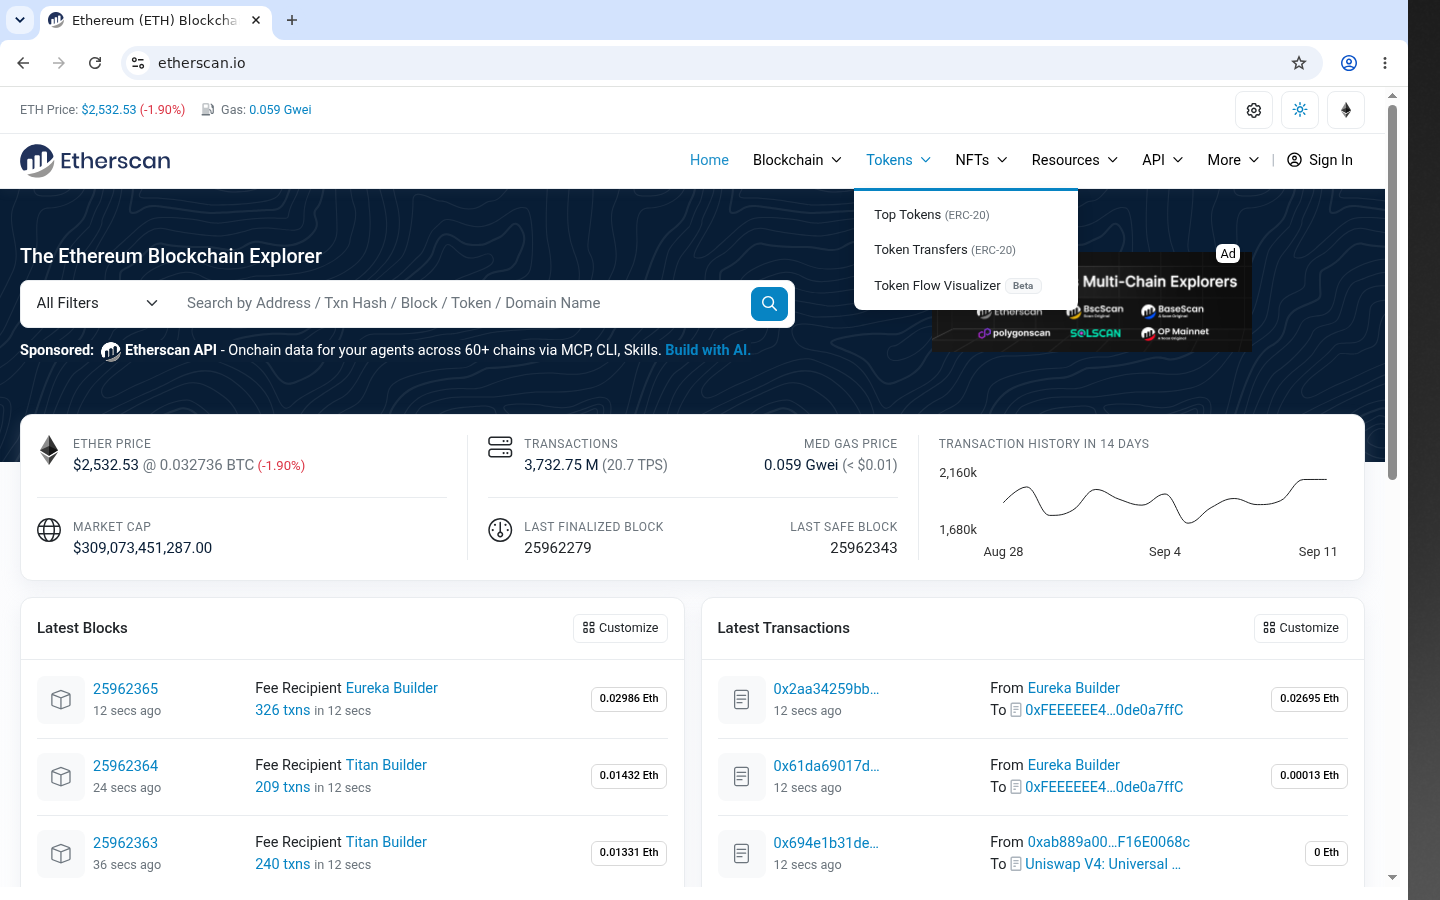The image size is (1440, 900).
Task: Click the block icon for block 25962365
Action: pyautogui.click(x=61, y=699)
